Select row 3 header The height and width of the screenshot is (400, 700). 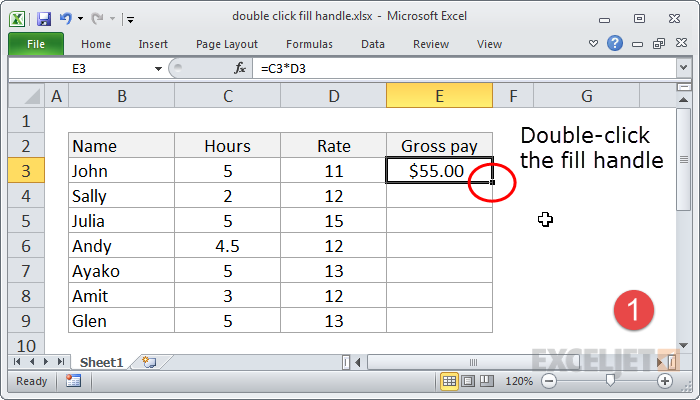point(26,171)
